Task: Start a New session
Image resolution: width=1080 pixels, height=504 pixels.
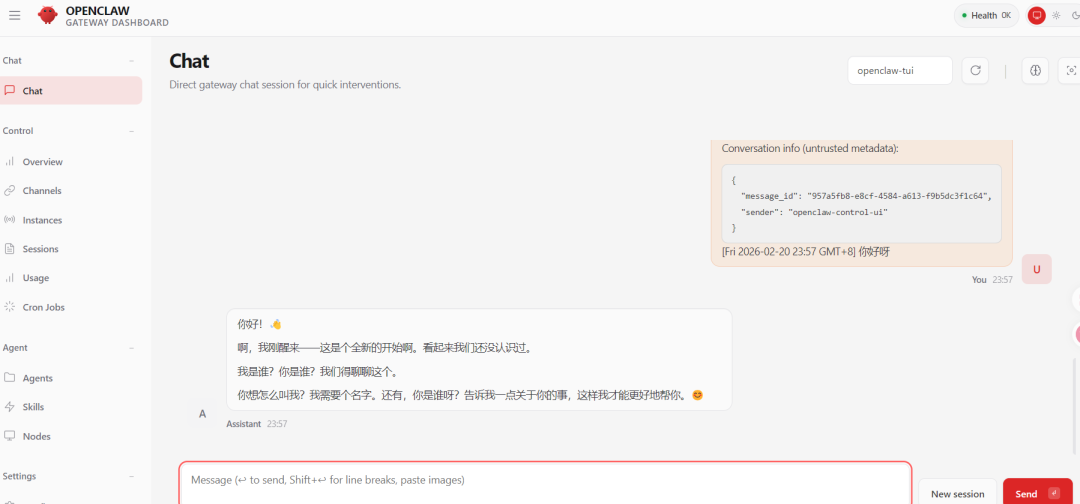Action: (957, 494)
